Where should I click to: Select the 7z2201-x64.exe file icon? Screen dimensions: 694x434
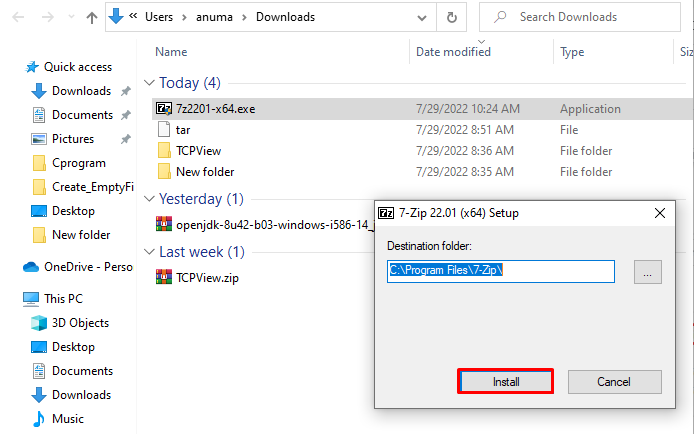(x=164, y=108)
